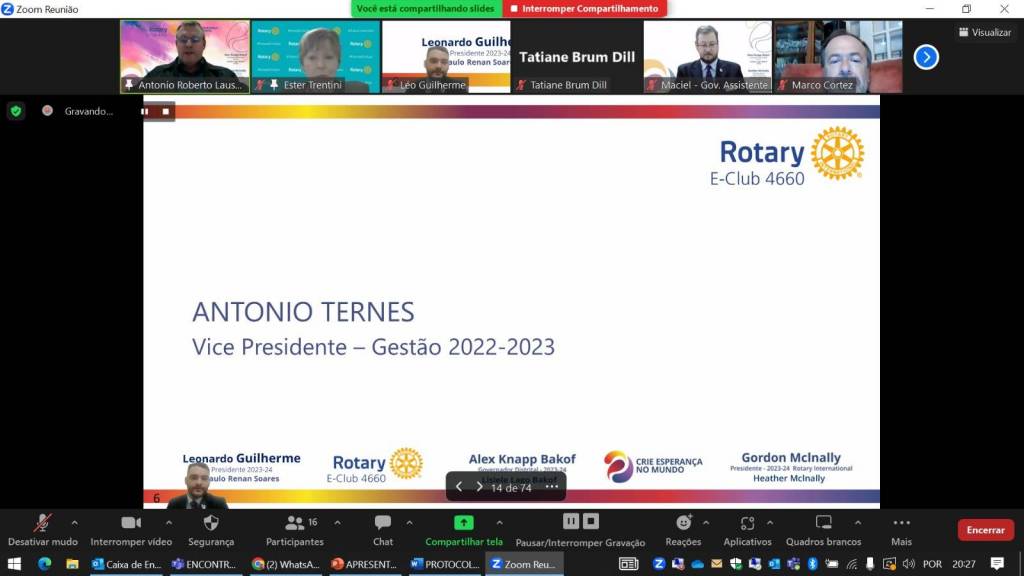The image size is (1024, 576).
Task: Select Tatiane Brum Dill video tile
Action: (576, 57)
